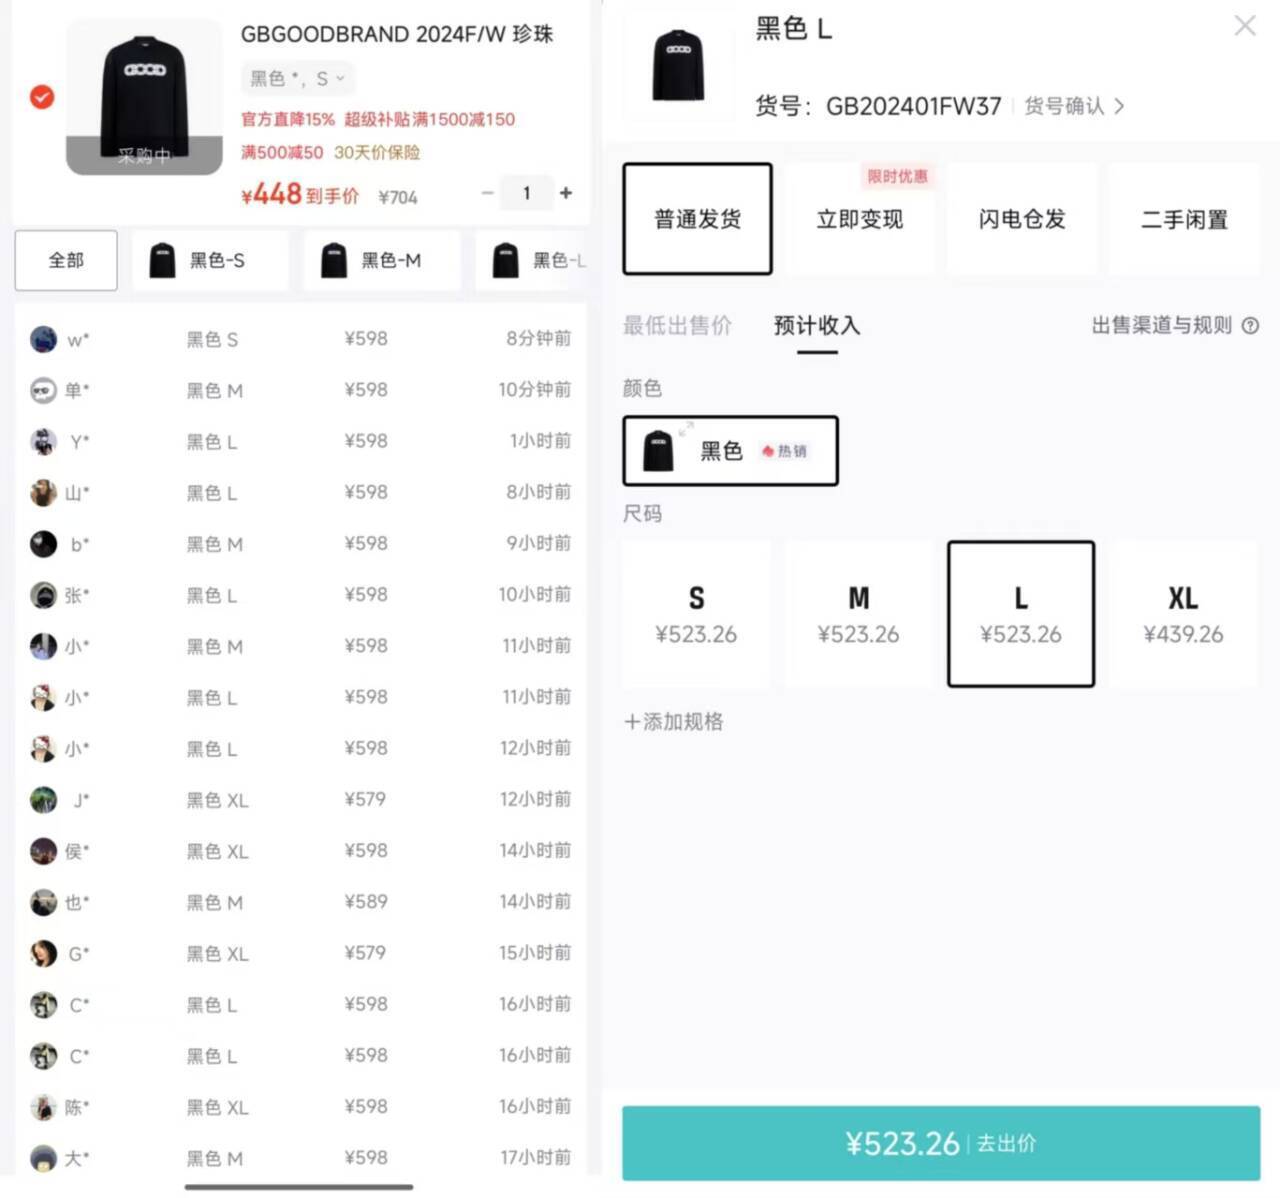Increase quantity with the plus icon
Viewport: 1280px width, 1198px height.
tap(566, 193)
